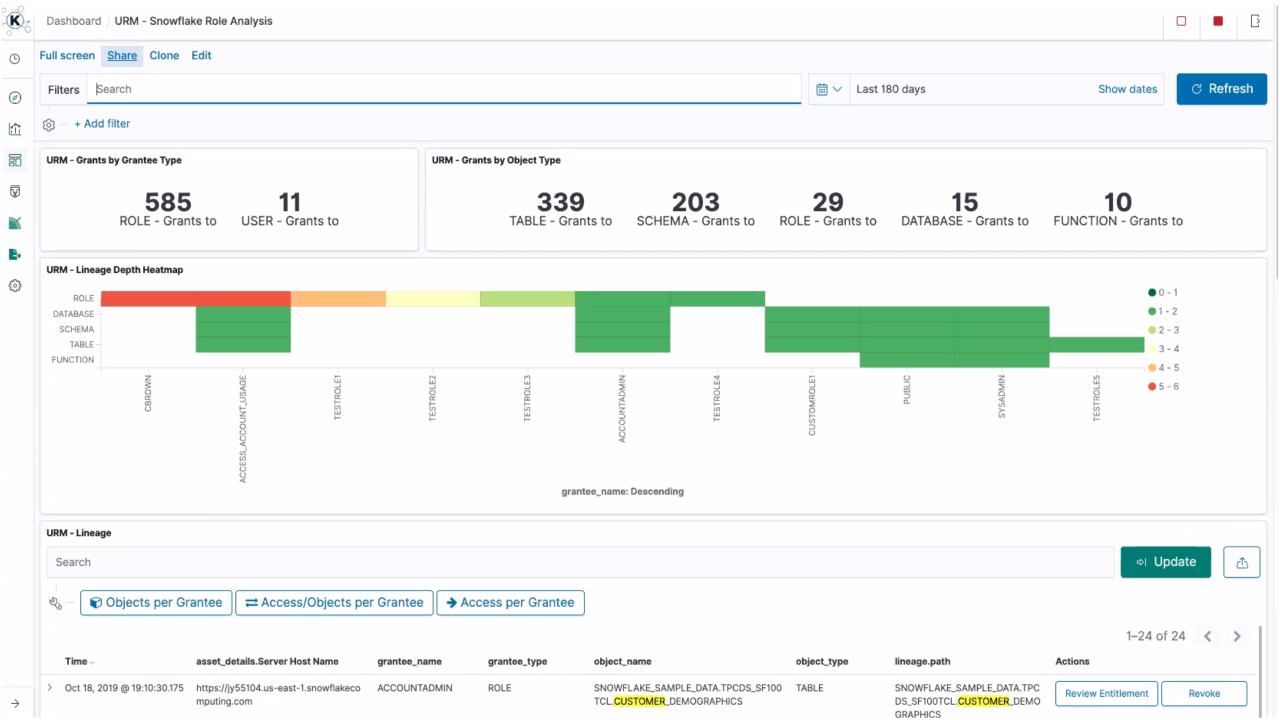Open the Share menu item

(x=122, y=55)
